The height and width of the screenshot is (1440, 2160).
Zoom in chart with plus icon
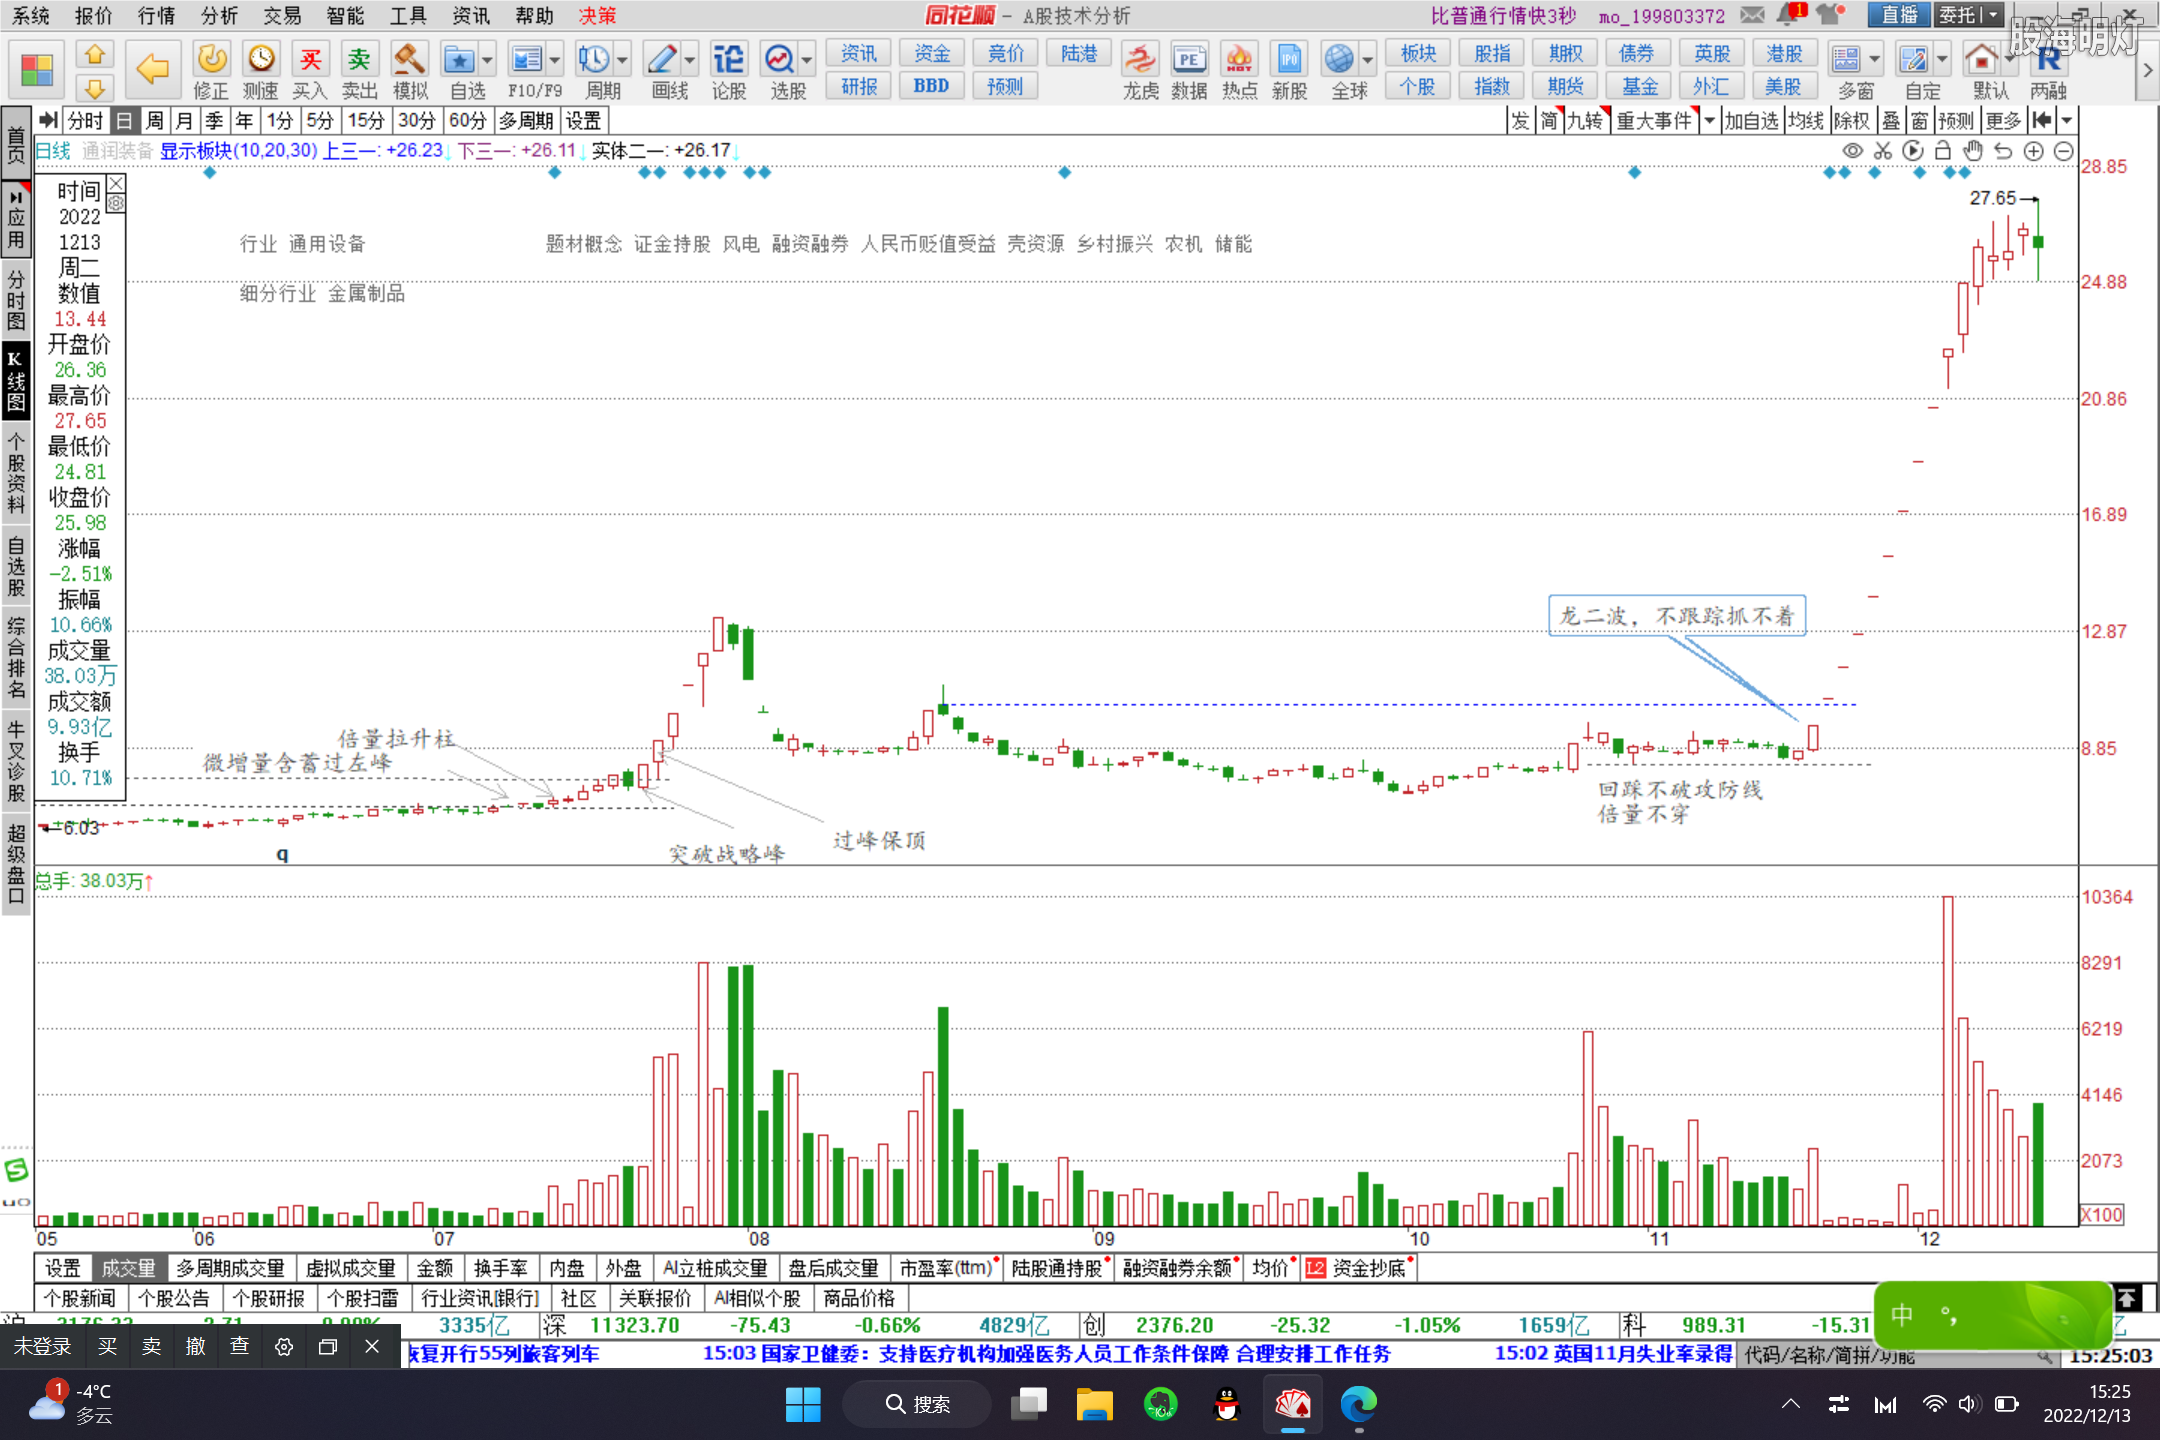coord(2033,151)
